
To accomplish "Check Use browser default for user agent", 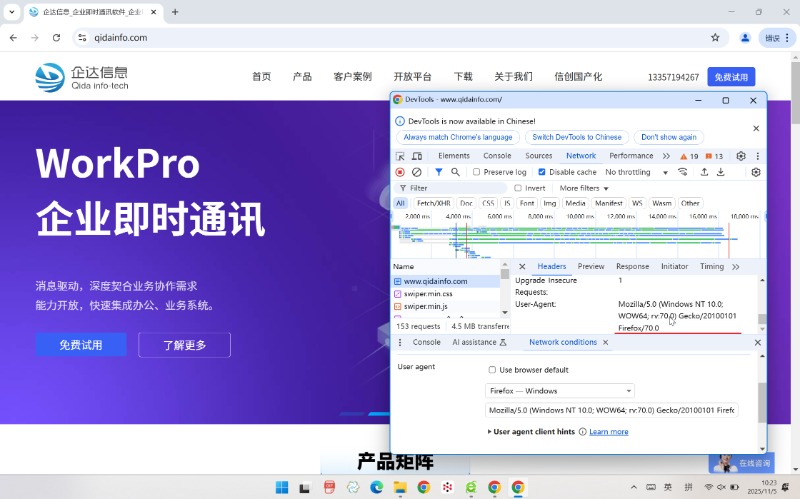I will point(492,370).
